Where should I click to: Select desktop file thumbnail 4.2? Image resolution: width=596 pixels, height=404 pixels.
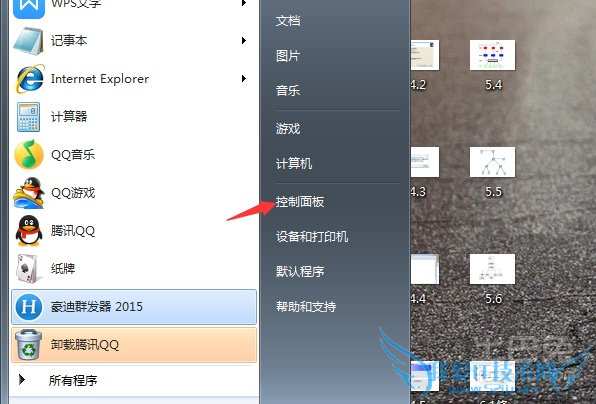pyautogui.click(x=425, y=55)
